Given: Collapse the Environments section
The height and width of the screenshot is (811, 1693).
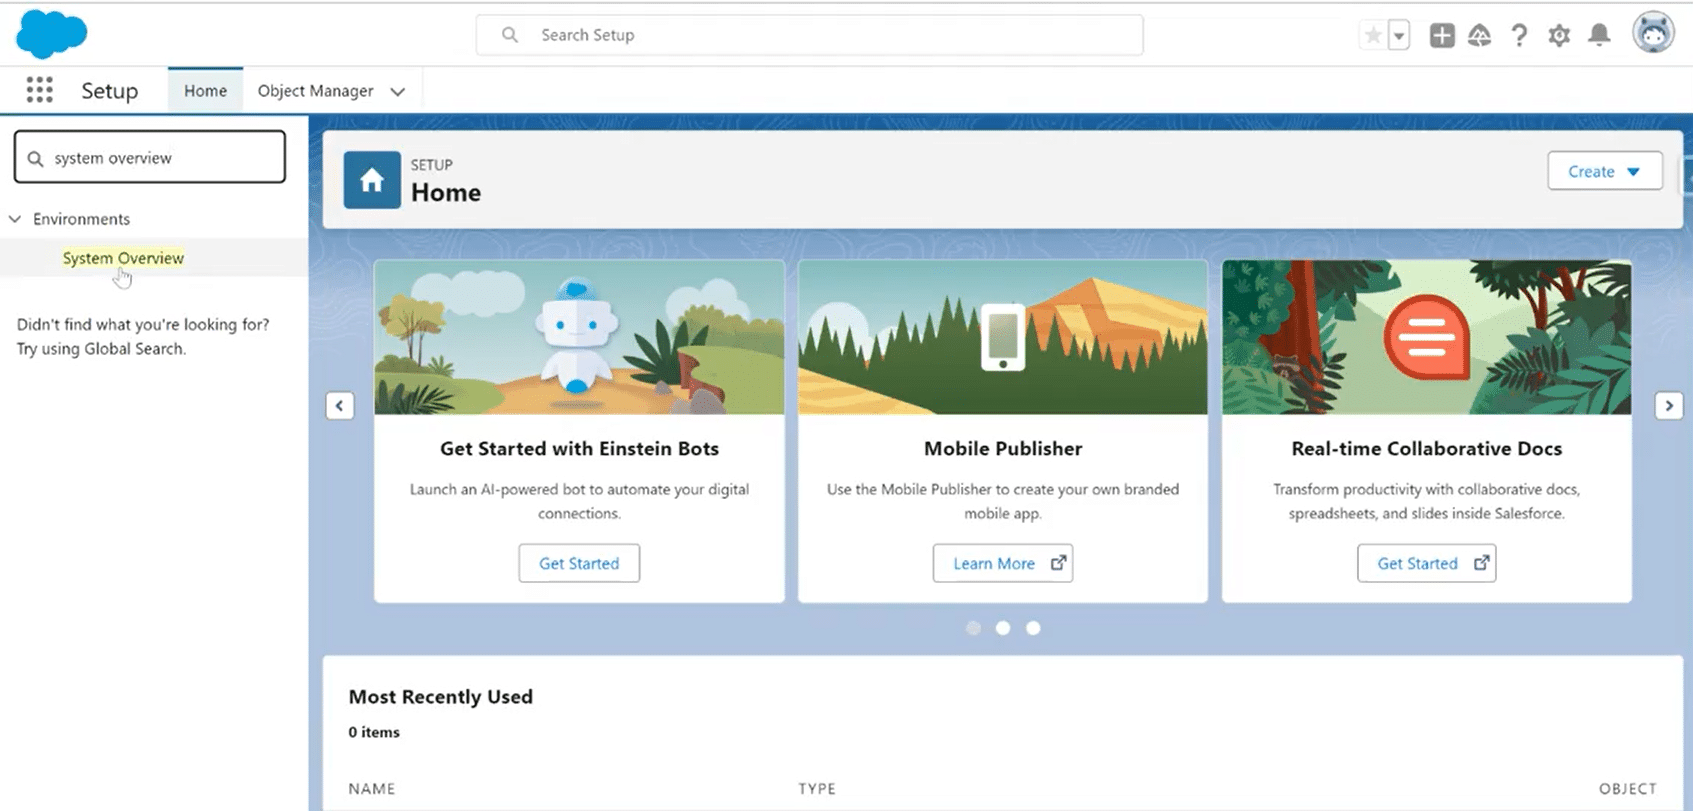Looking at the screenshot, I should [x=15, y=219].
